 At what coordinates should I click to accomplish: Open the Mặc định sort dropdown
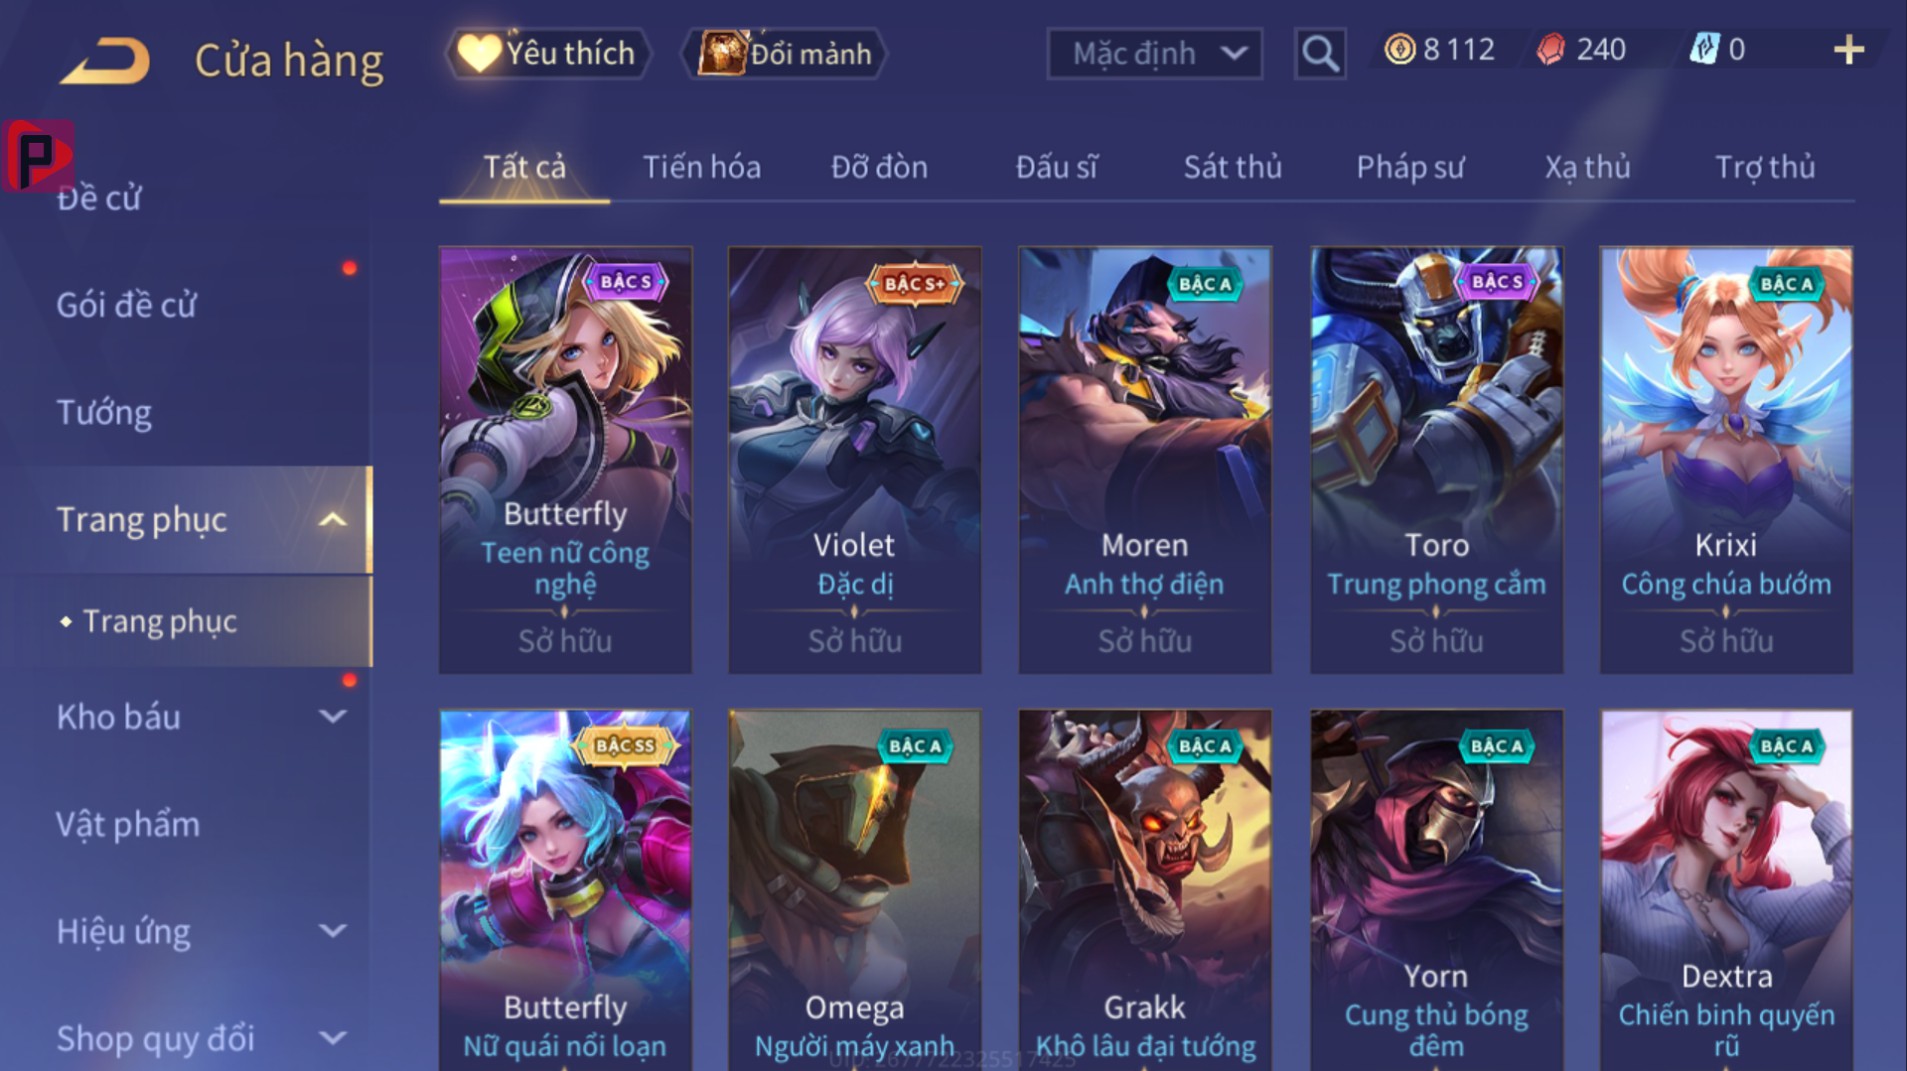click(x=1154, y=53)
